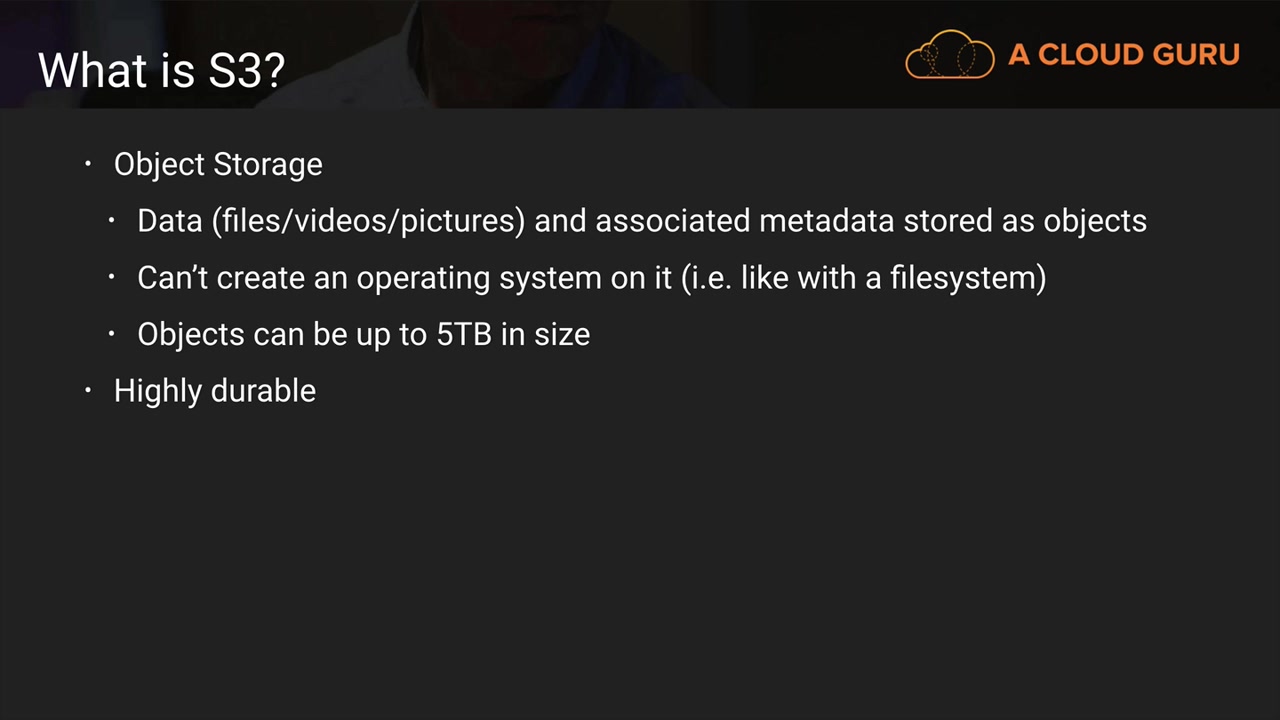This screenshot has height=720, width=1280.
Task: Click the bullet dot before 'Object Storage'
Action: 88,164
